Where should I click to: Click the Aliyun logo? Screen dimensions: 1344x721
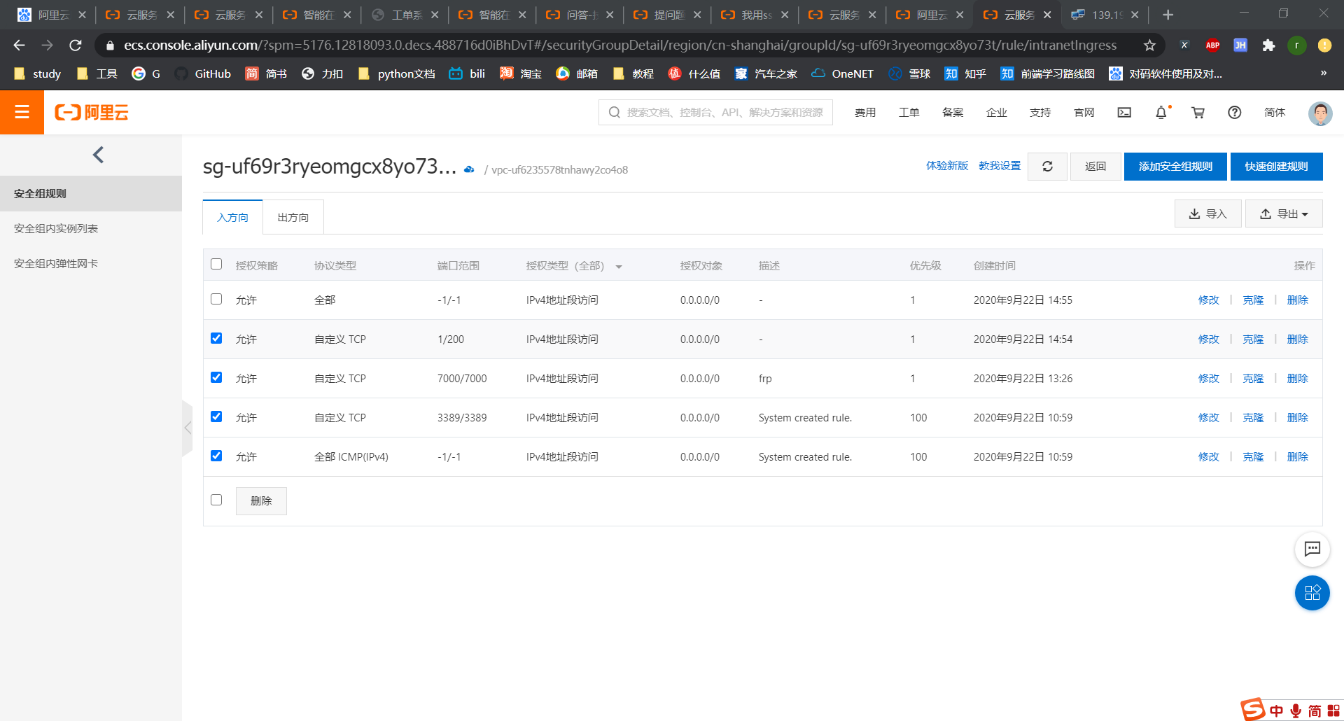coord(92,113)
